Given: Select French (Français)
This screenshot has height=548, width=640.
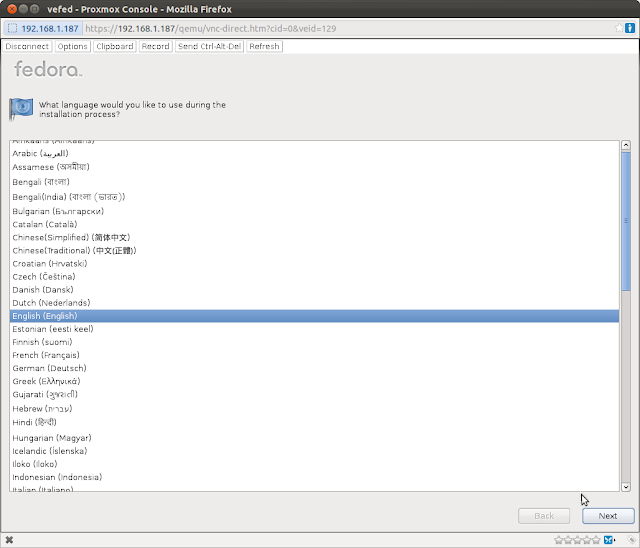Looking at the screenshot, I should coord(314,355).
